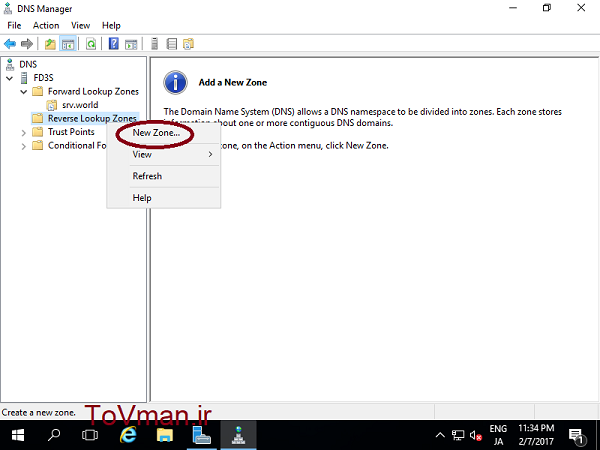
Task: Select the Forward Lookup Zones label
Action: point(93,91)
